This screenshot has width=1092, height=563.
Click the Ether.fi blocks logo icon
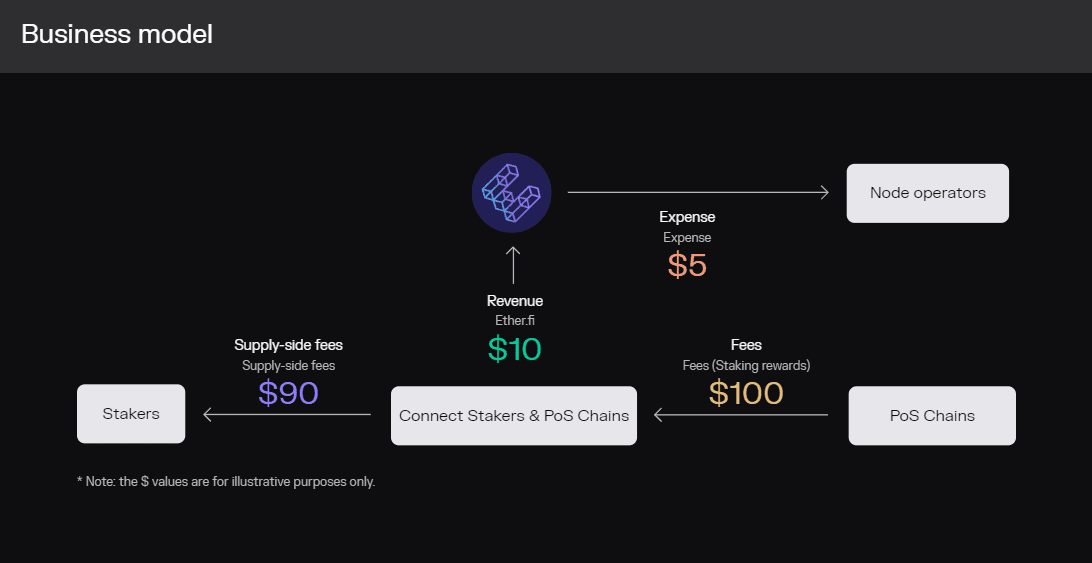tap(511, 193)
